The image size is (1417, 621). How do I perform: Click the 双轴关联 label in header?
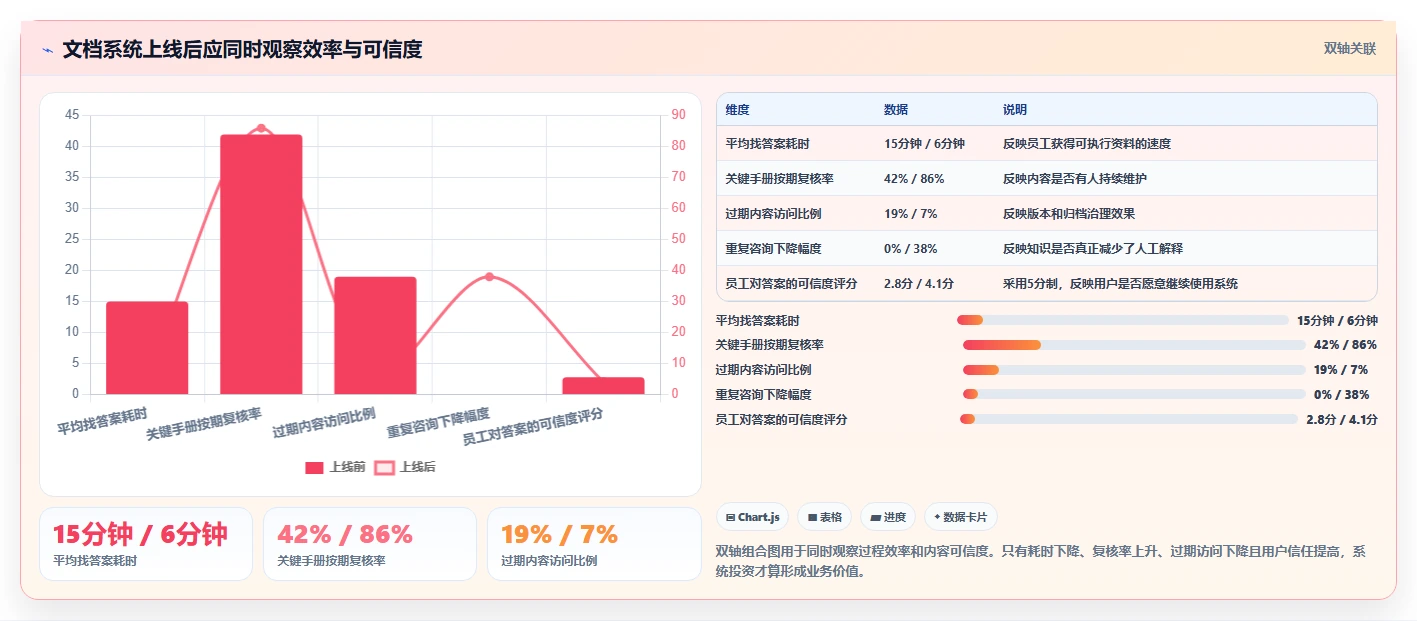point(1350,48)
